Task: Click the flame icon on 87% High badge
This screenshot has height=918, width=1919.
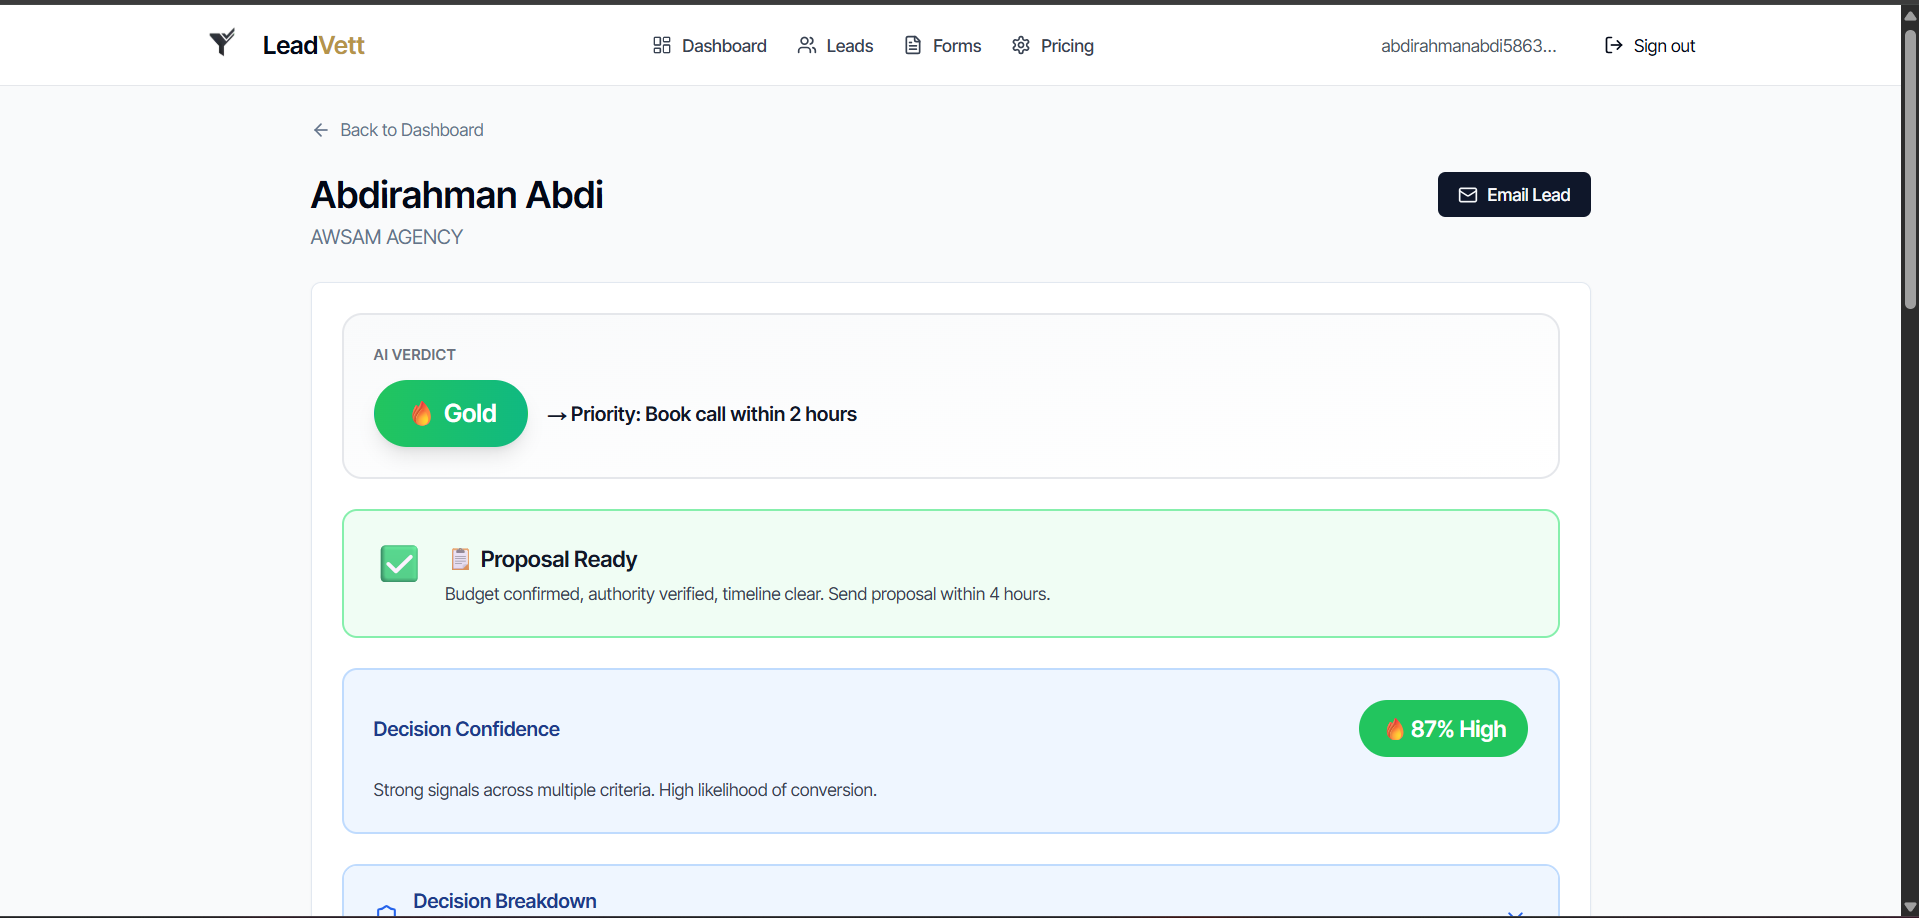Action: point(1396,729)
